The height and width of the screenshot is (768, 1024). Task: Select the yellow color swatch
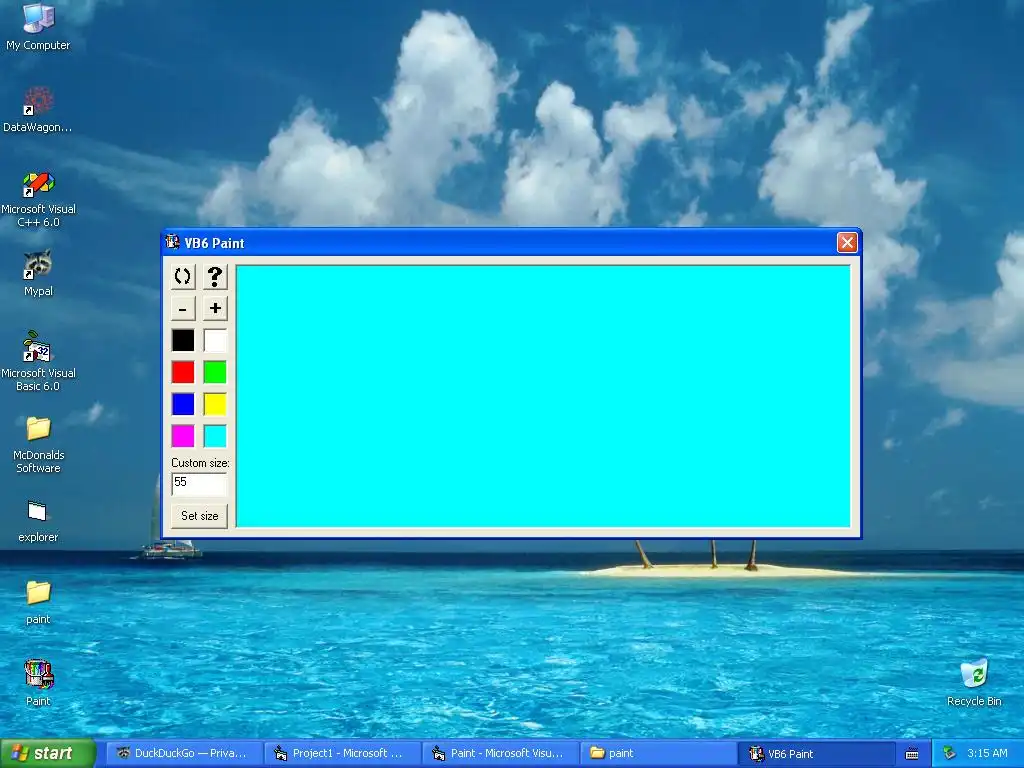pos(215,404)
